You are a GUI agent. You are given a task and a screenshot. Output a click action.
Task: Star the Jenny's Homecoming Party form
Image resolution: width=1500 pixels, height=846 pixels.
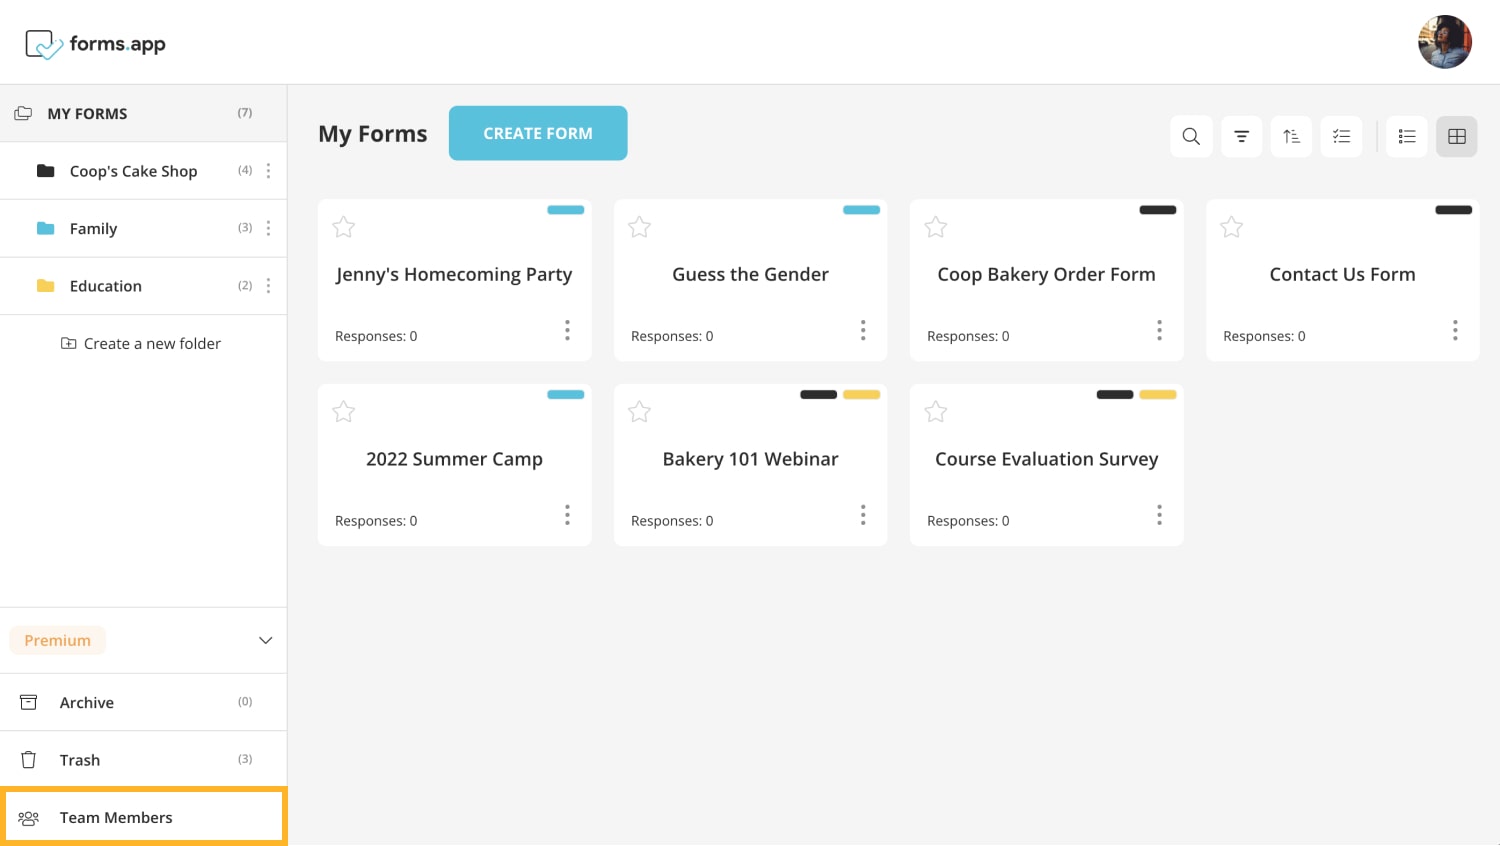(x=344, y=227)
